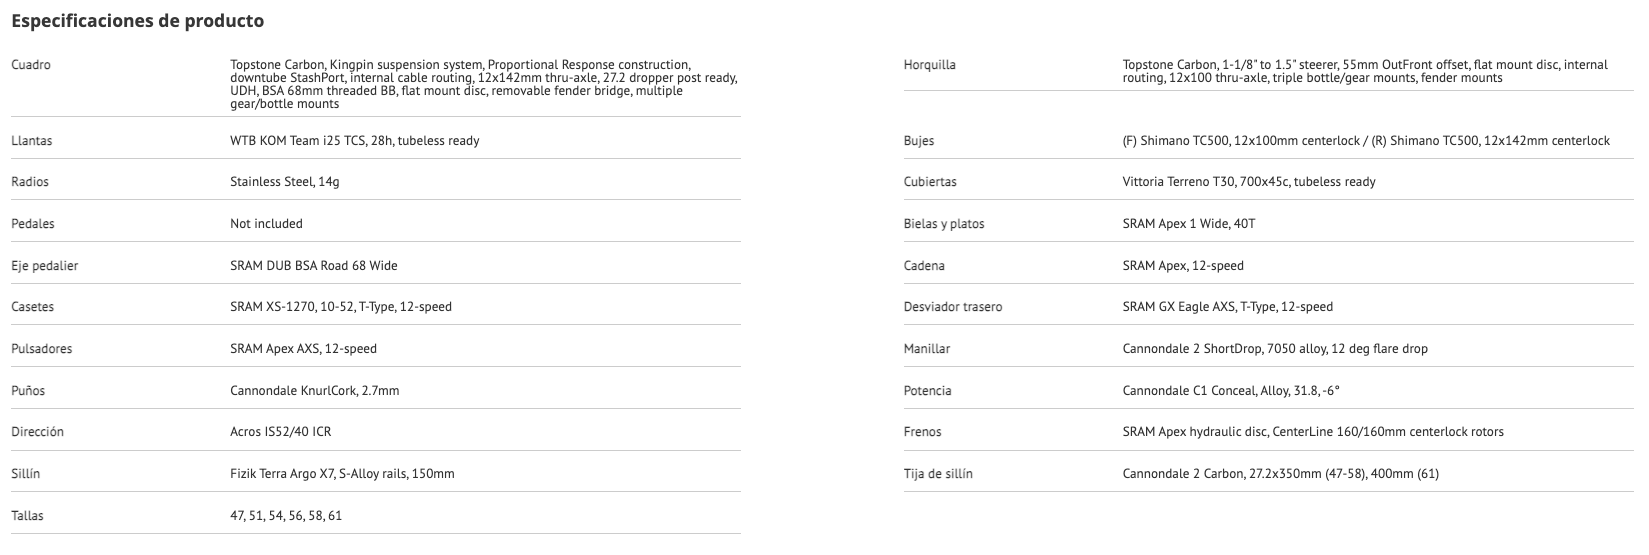This screenshot has height=555, width=1649.
Task: Click the Bujes label
Action: 918,141
